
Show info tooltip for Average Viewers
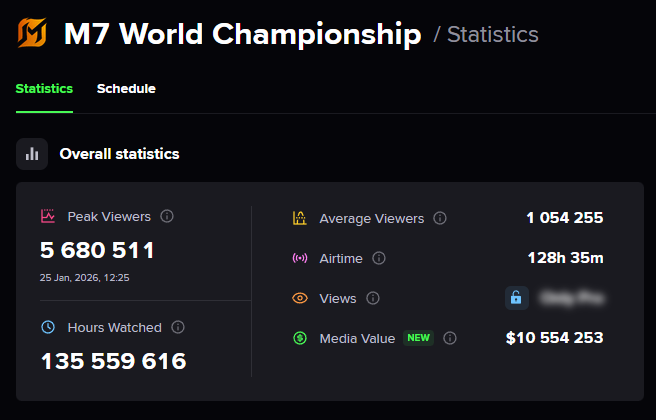coord(440,218)
